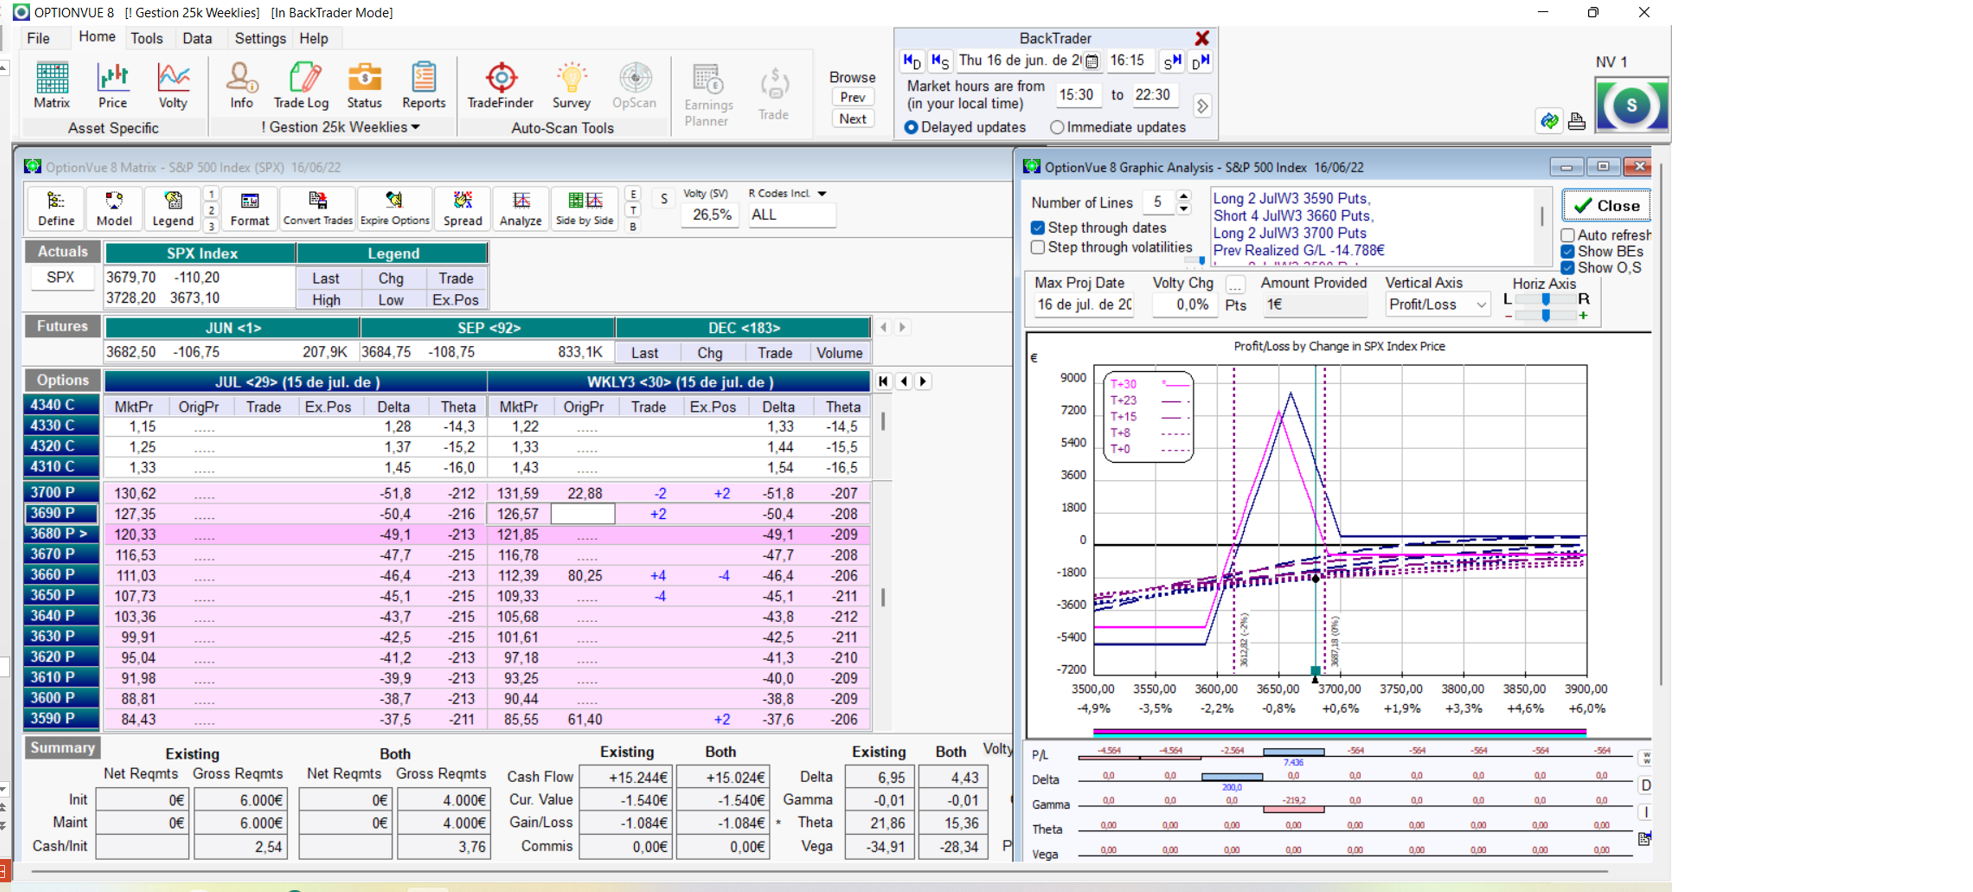Viewport: 1973px width, 892px height.
Task: Click the Define button in Matrix toolbar
Action: [x=56, y=209]
